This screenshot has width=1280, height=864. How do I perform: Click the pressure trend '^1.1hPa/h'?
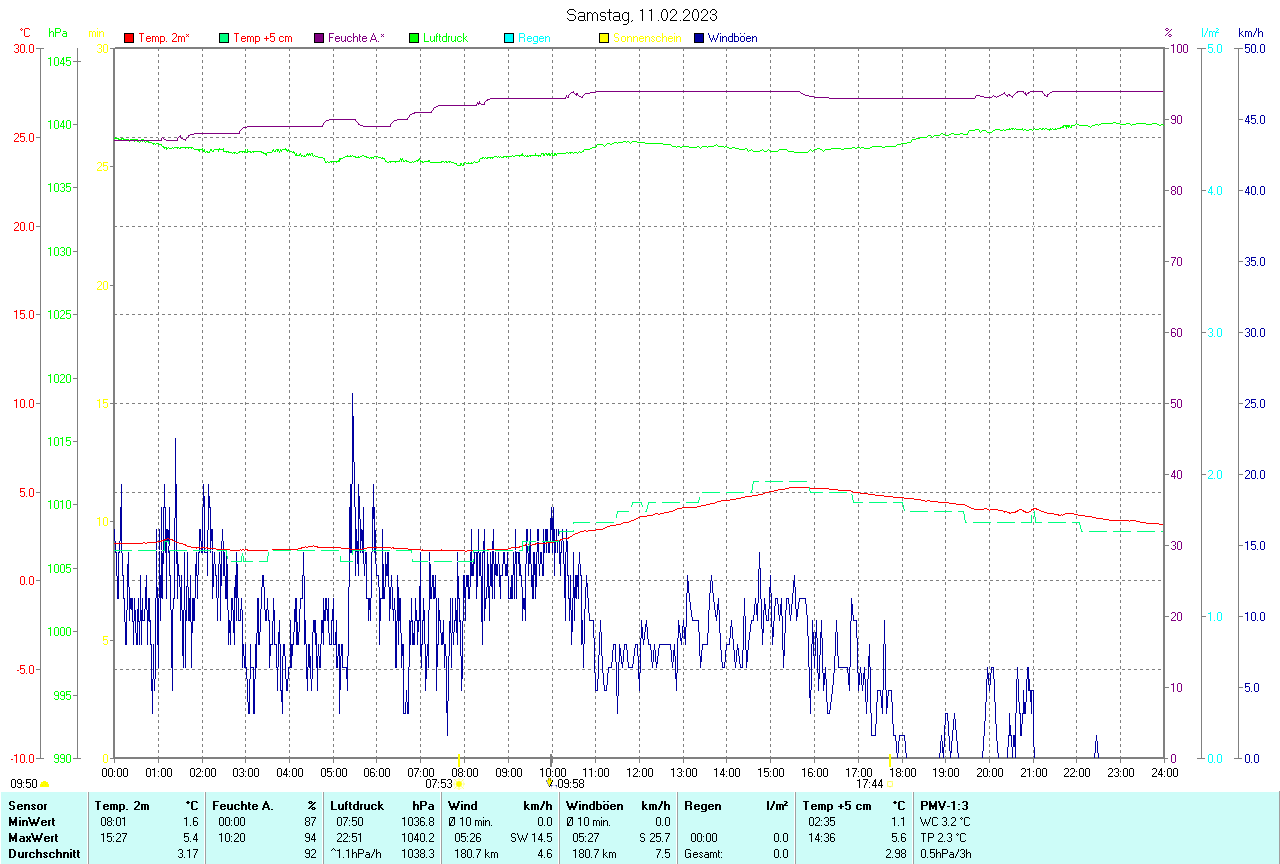(356, 854)
